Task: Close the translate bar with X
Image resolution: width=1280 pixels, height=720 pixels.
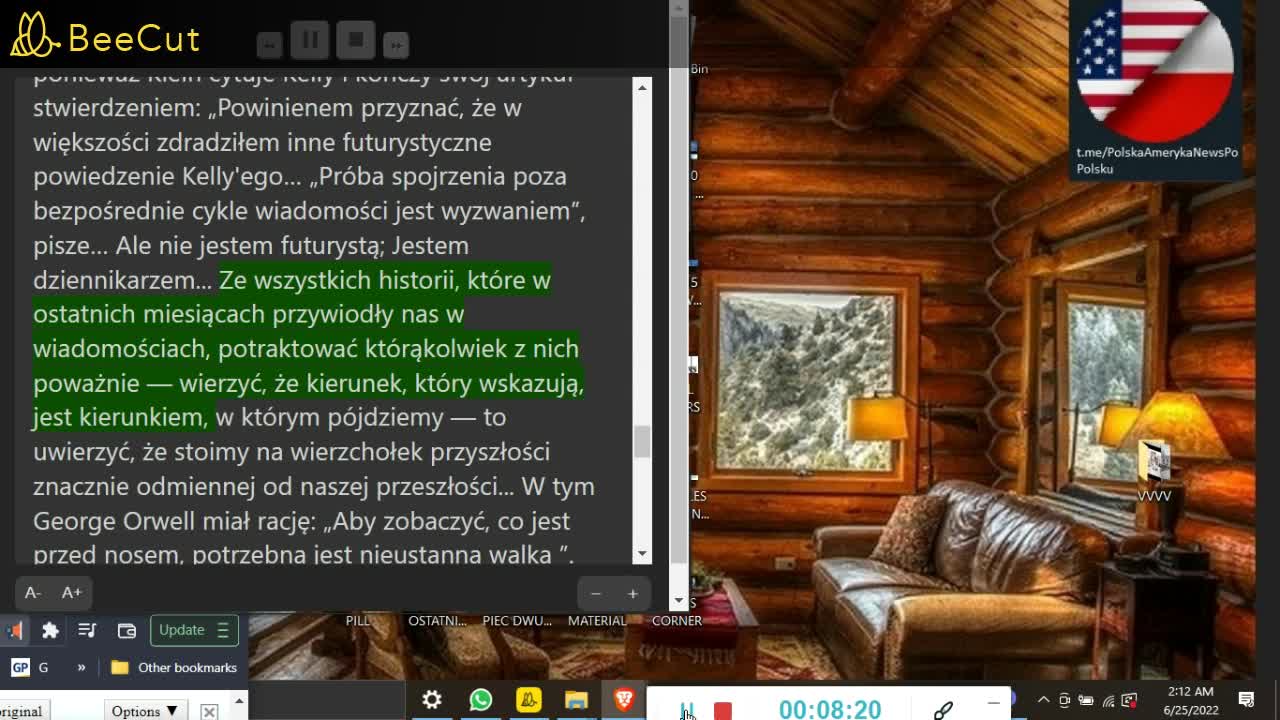Action: point(209,711)
